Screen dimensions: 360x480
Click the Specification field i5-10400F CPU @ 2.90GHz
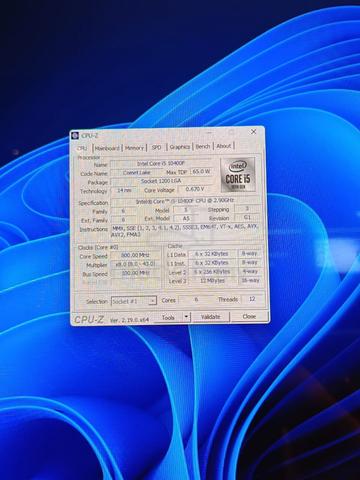(185, 201)
